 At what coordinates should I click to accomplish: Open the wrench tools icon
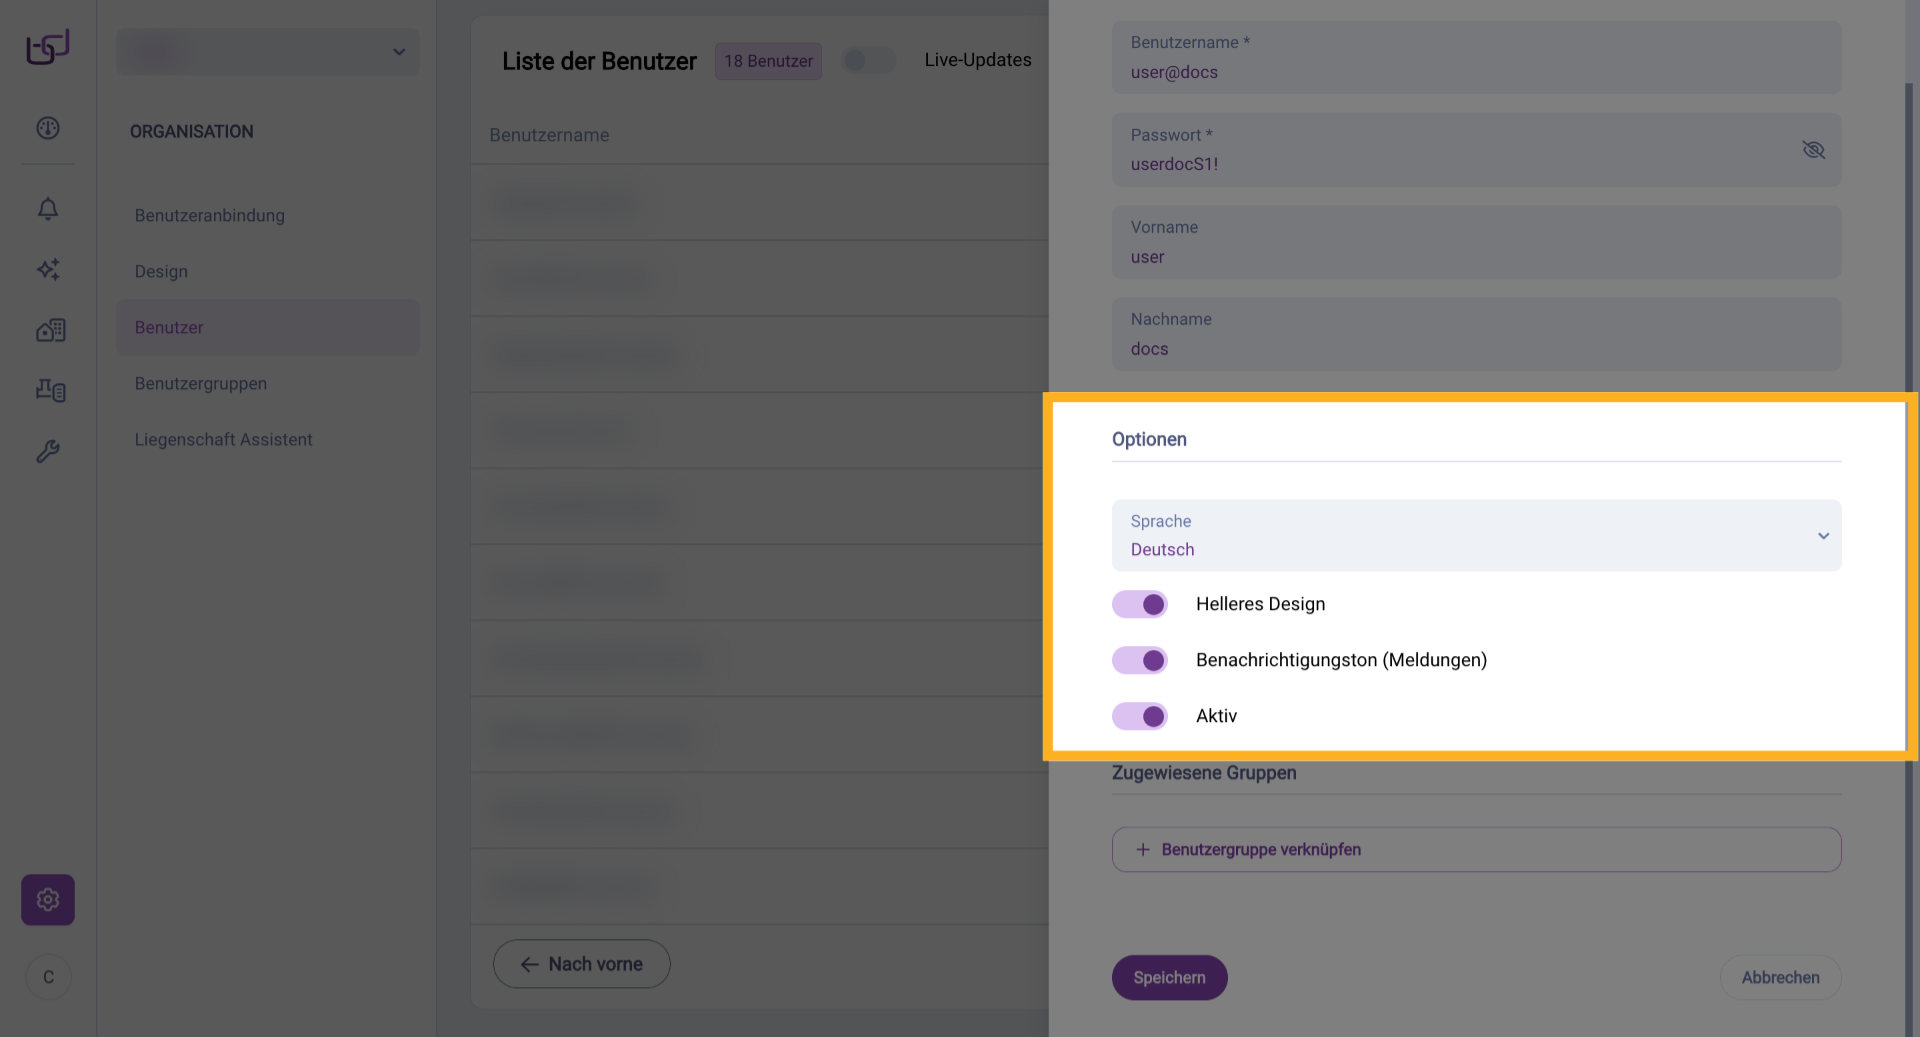point(48,451)
